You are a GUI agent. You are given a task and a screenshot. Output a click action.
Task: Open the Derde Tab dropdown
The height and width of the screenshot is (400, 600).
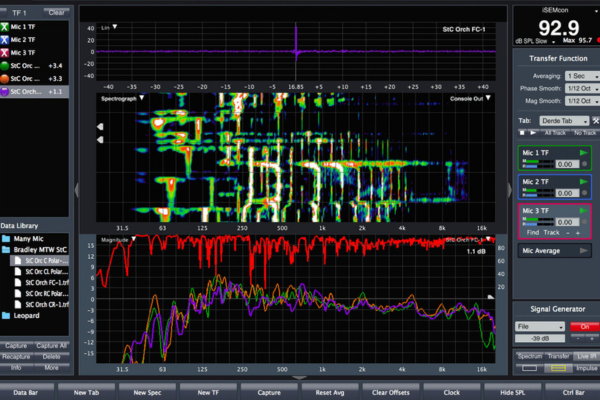[x=564, y=121]
